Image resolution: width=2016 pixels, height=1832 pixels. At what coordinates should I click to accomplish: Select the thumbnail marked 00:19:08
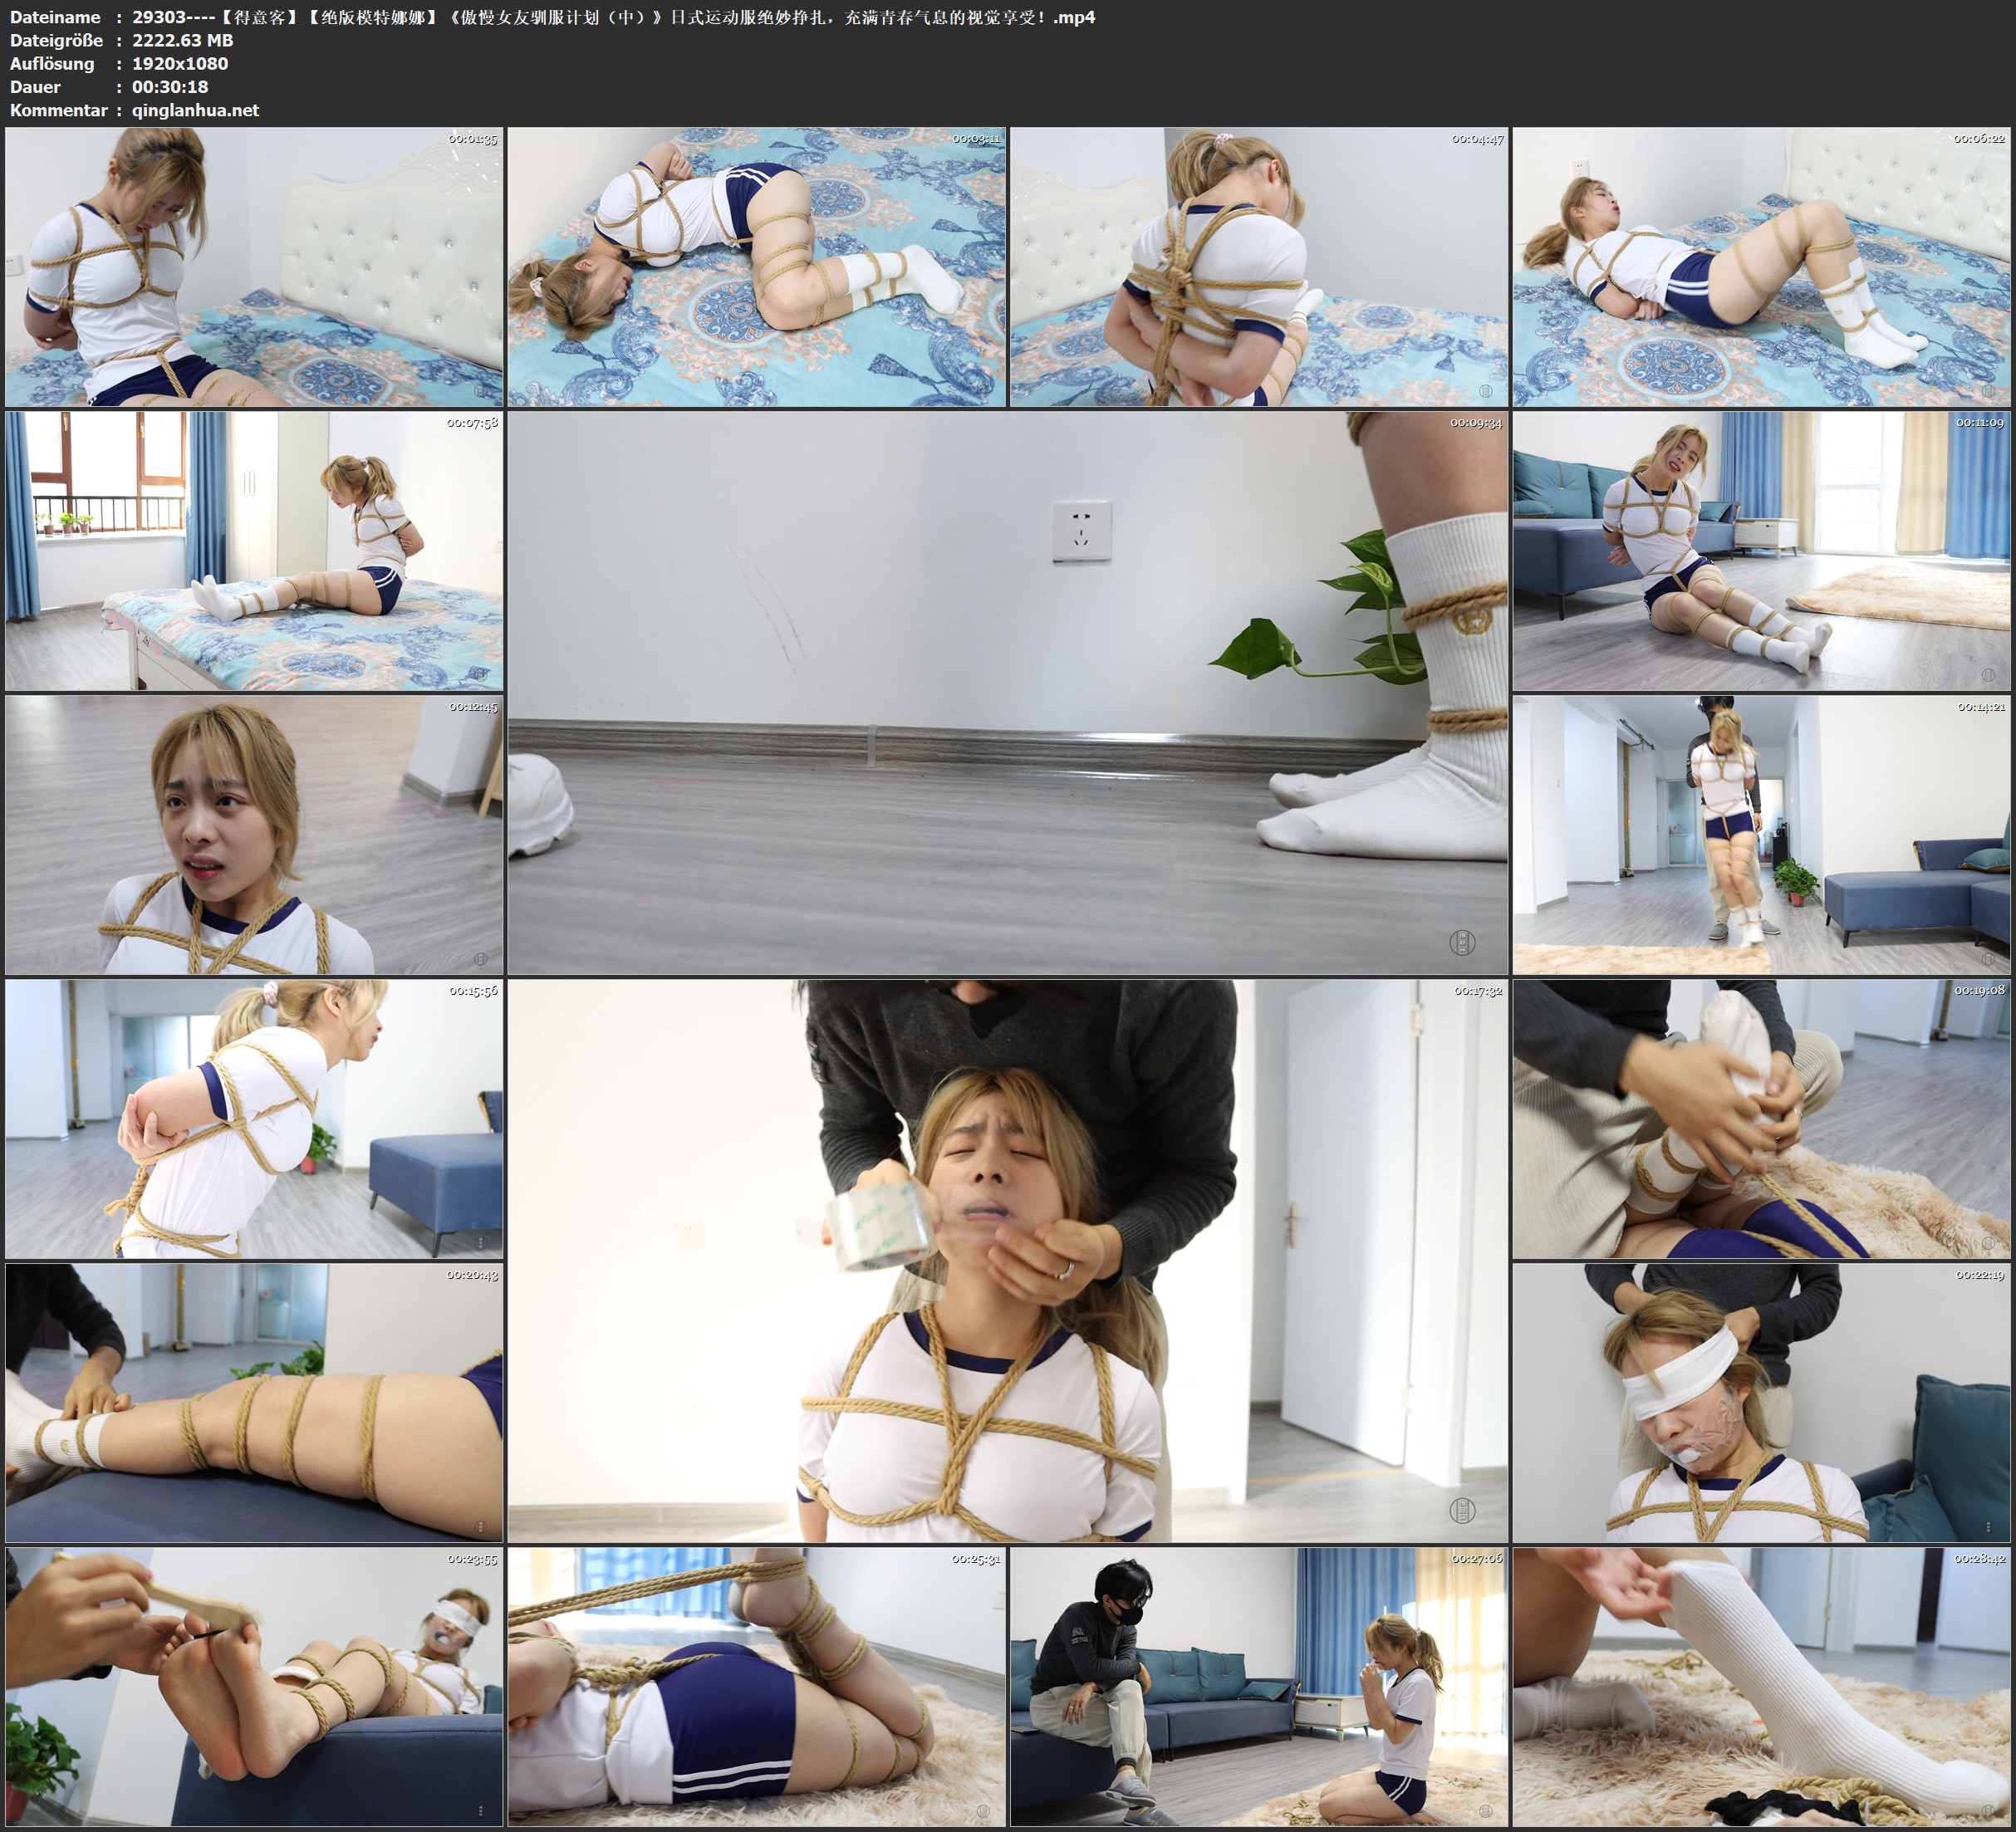[1761, 1119]
